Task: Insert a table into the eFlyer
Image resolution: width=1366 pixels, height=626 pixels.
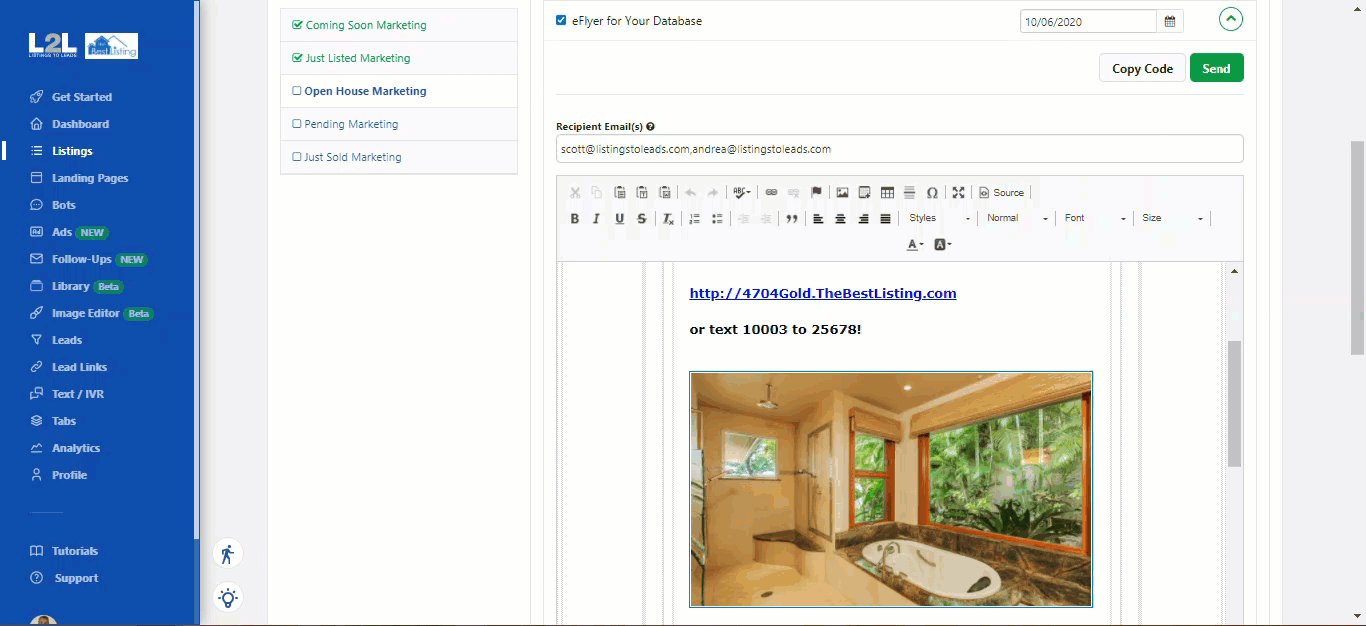Action: 886,192
